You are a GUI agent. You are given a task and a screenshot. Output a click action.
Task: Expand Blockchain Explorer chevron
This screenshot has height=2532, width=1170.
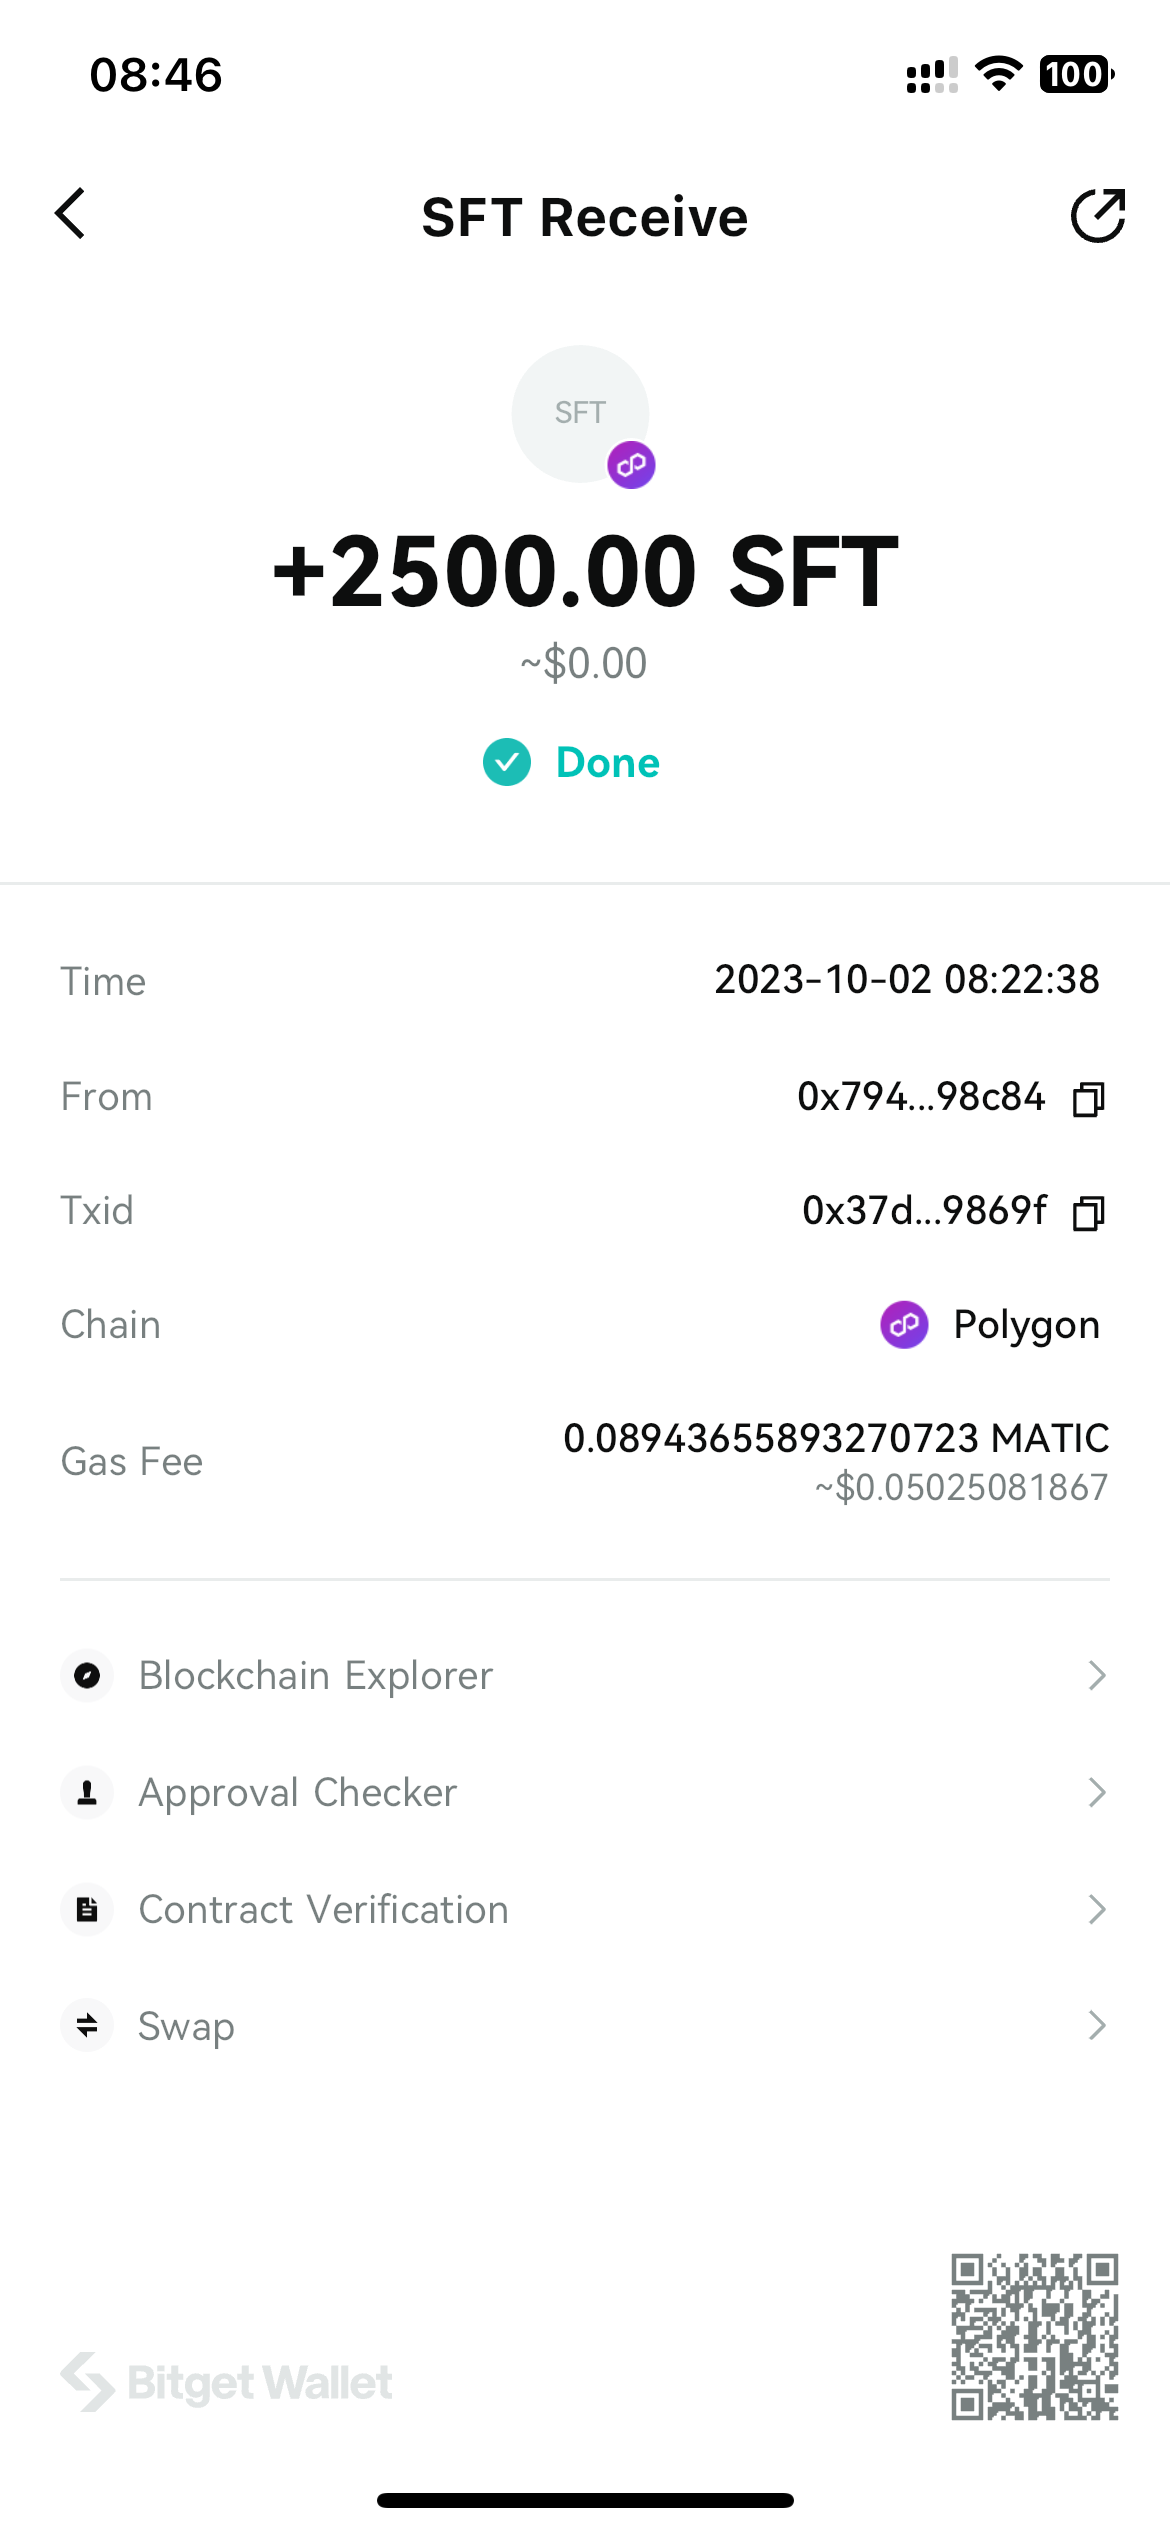pyautogui.click(x=1097, y=1675)
